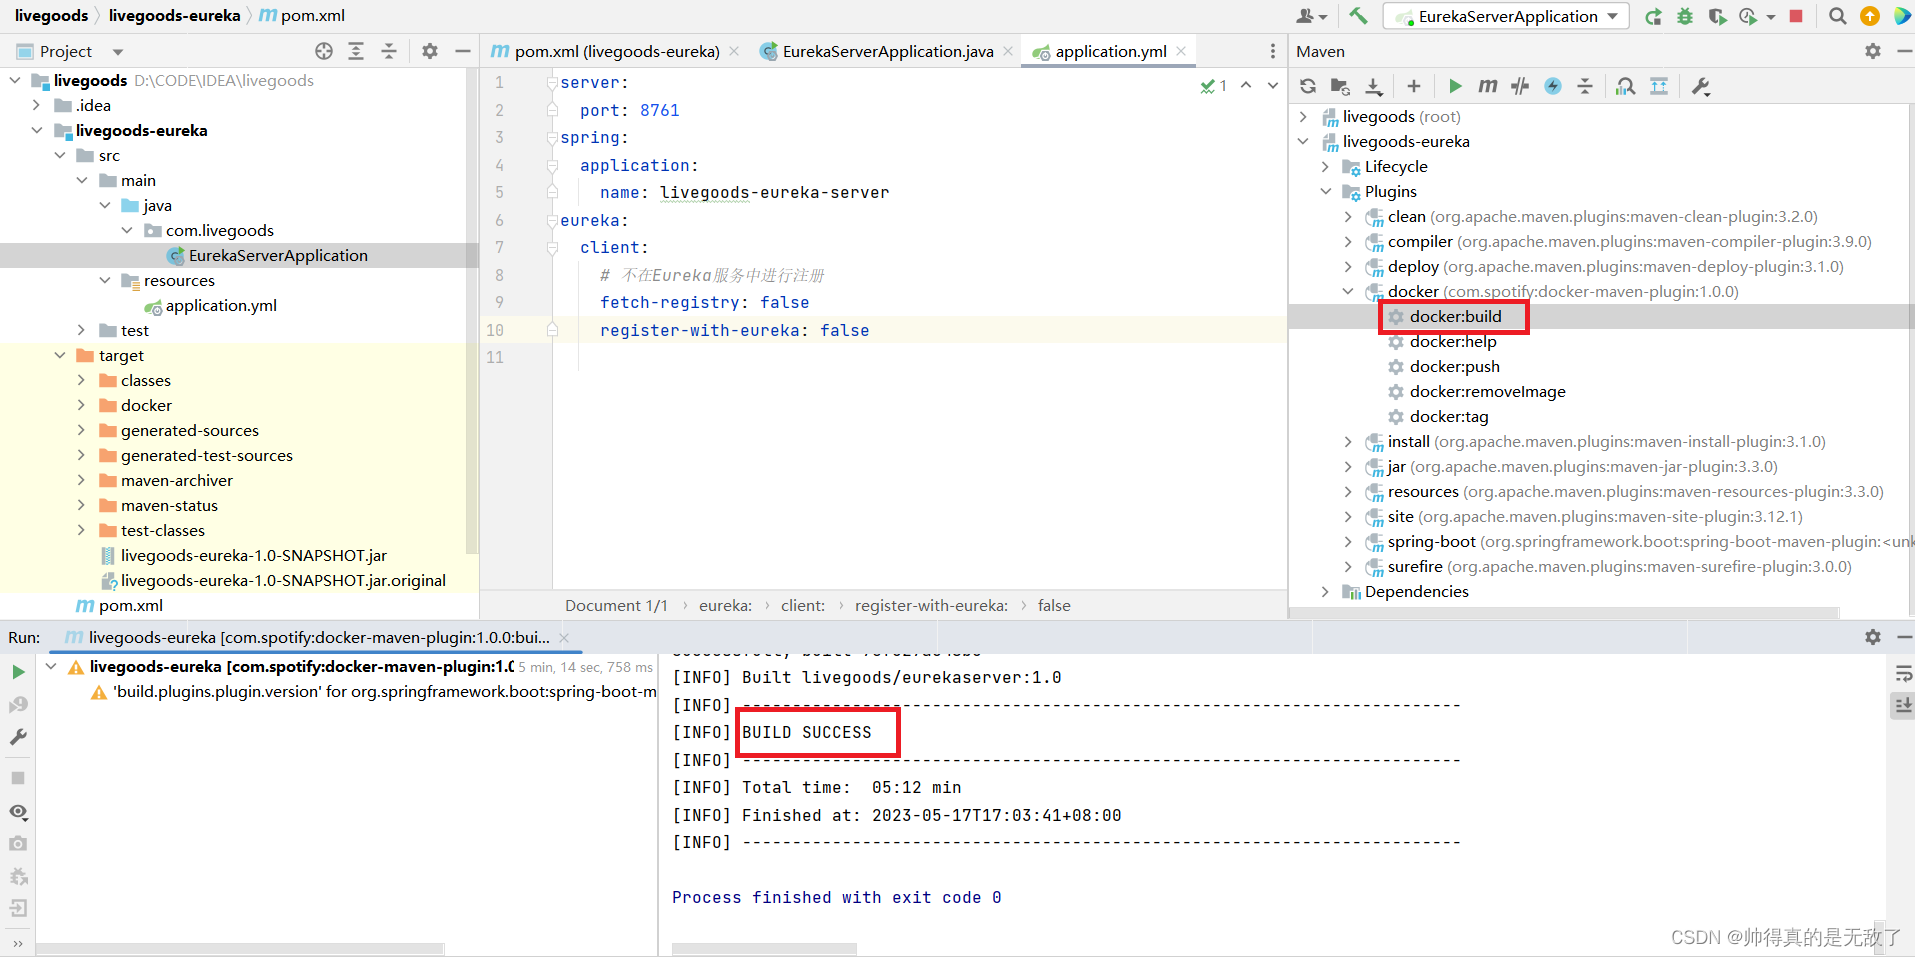Reload All Maven Projects in Maven panel
Image resolution: width=1915 pixels, height=957 pixels.
[1308, 86]
